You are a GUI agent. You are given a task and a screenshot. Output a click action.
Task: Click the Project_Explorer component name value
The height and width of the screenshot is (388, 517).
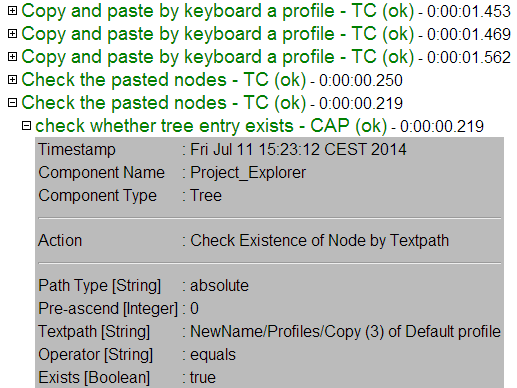(x=248, y=173)
